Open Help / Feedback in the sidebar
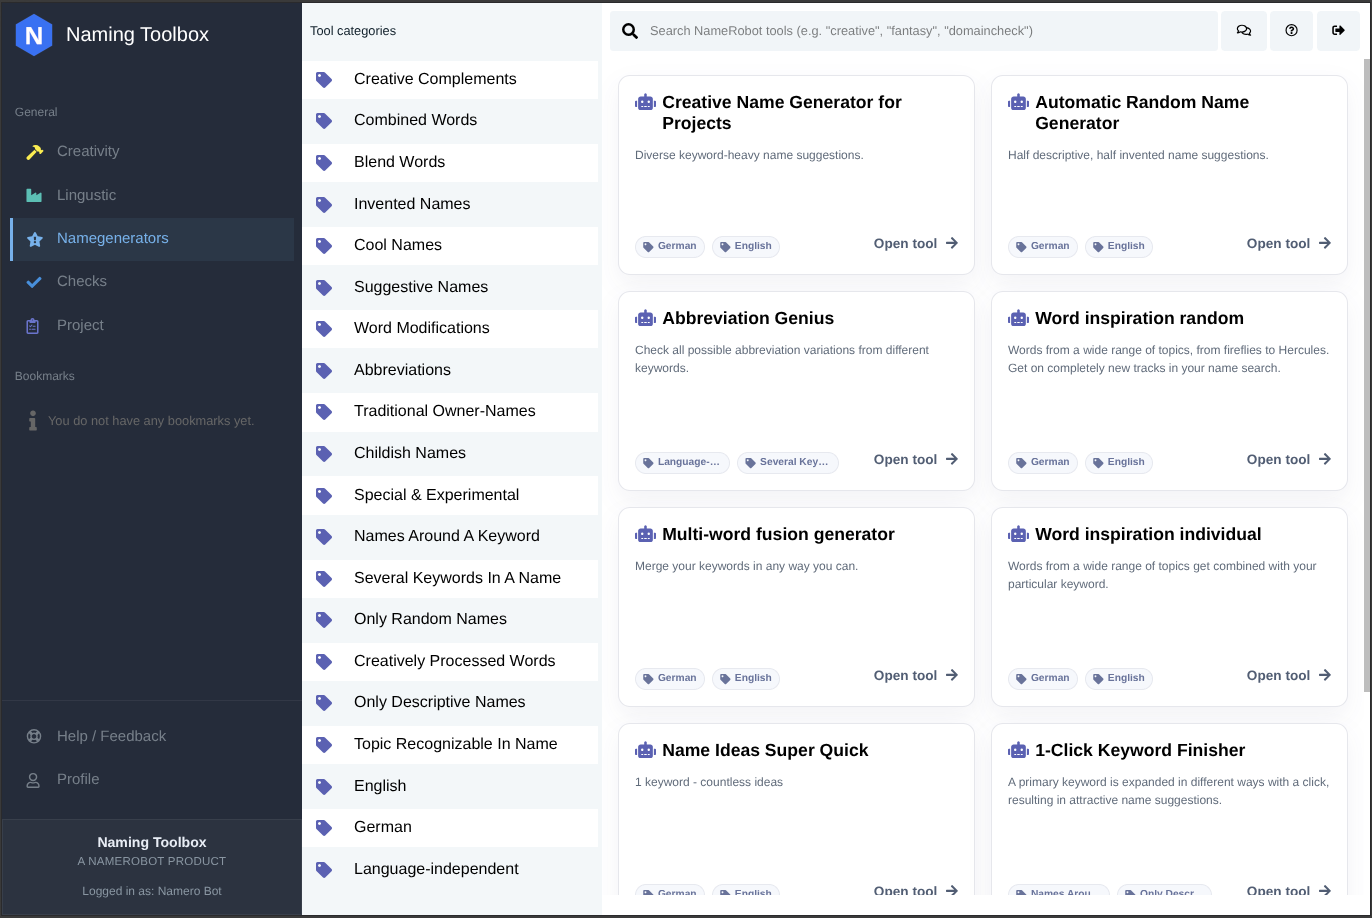This screenshot has height=918, width=1372. pyautogui.click(x=111, y=736)
